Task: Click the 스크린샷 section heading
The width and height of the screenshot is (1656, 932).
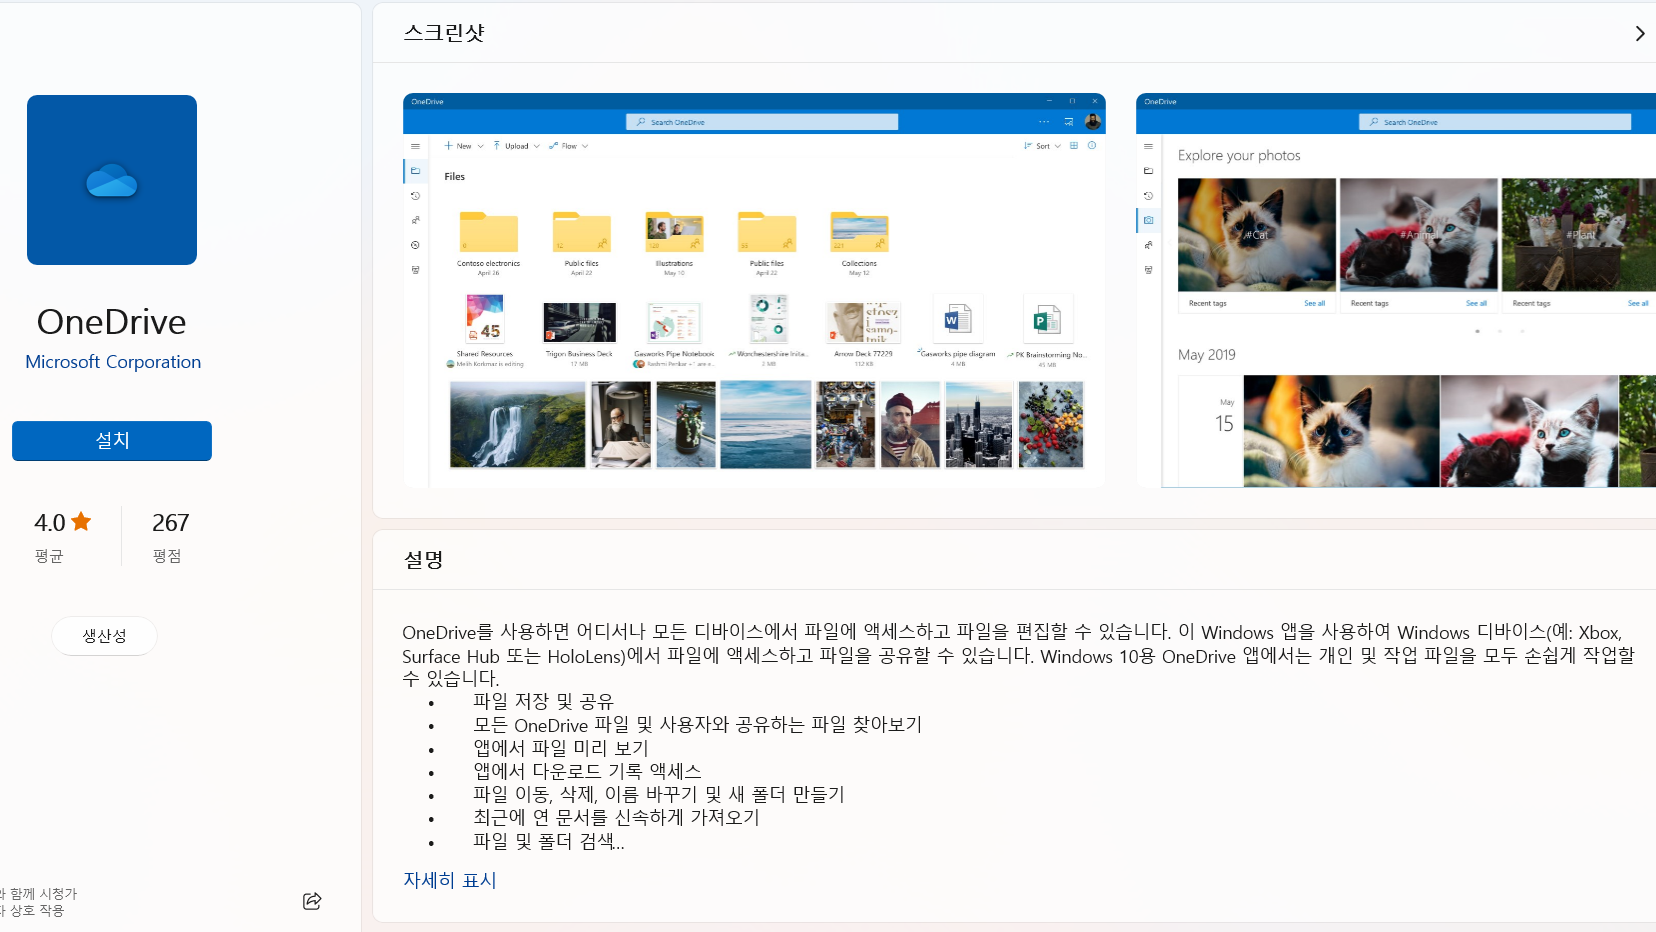Action: coord(444,33)
